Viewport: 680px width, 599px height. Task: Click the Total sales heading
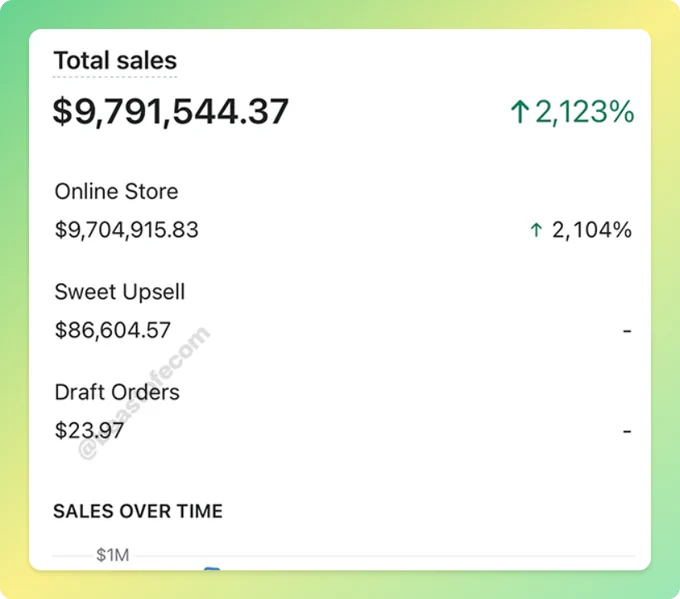coord(115,60)
